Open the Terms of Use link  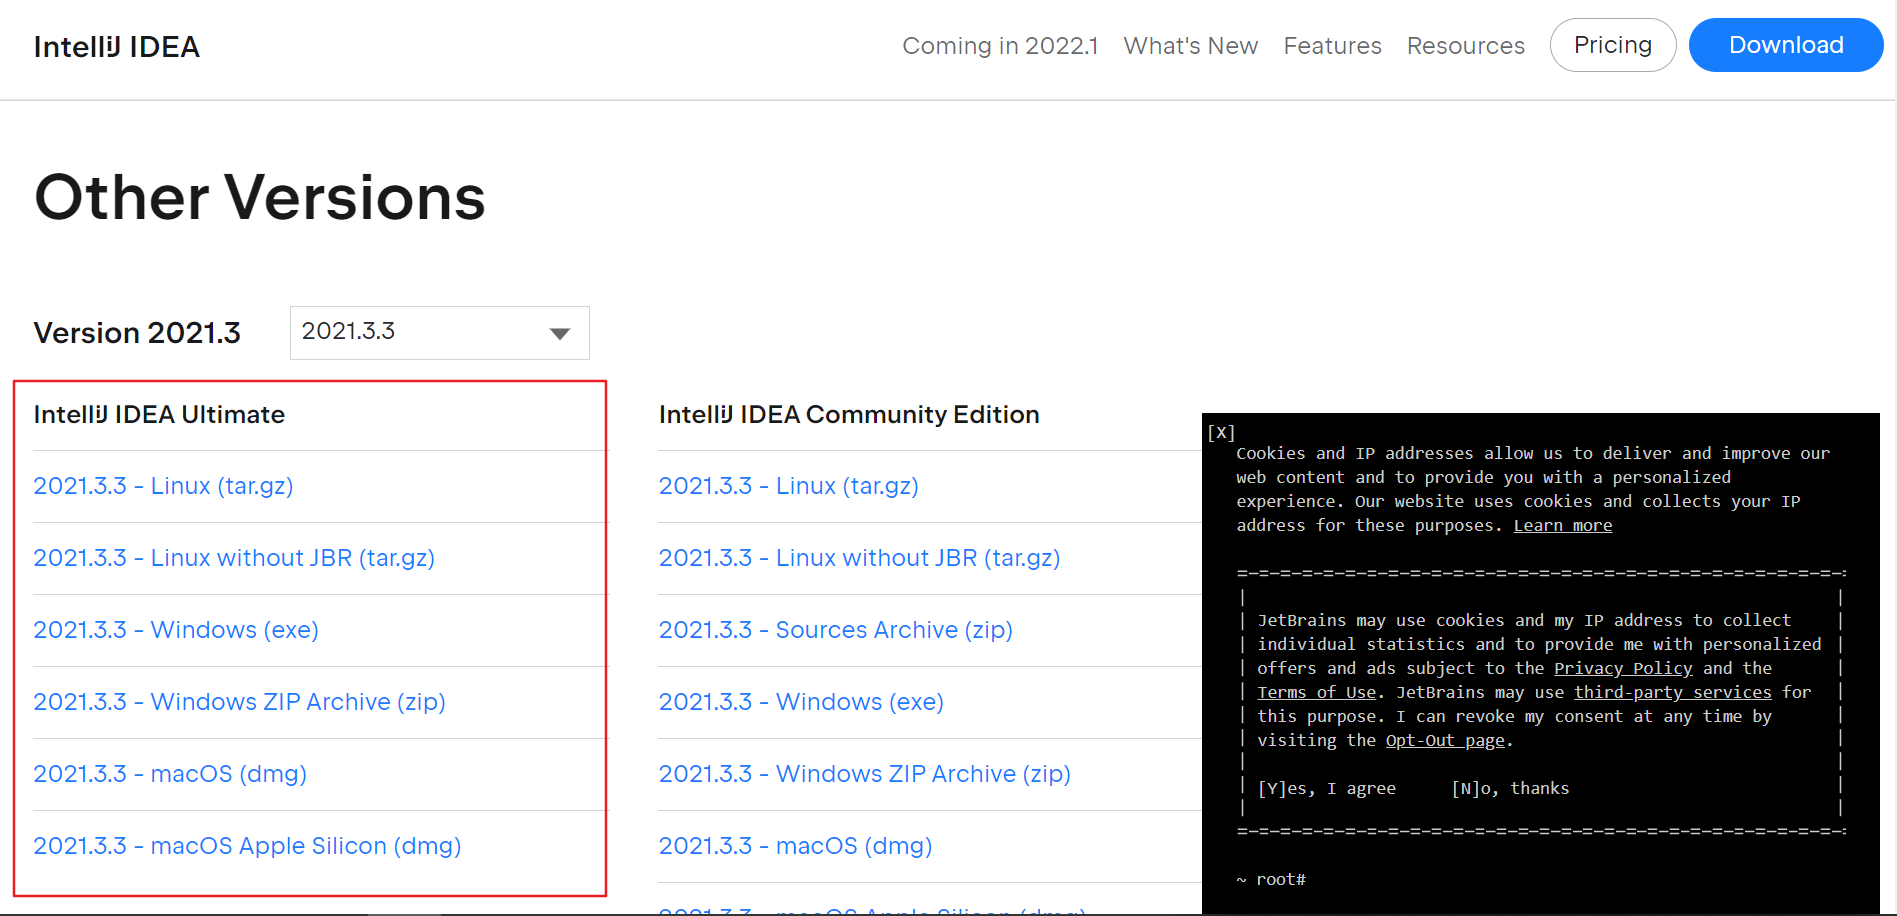click(1317, 692)
